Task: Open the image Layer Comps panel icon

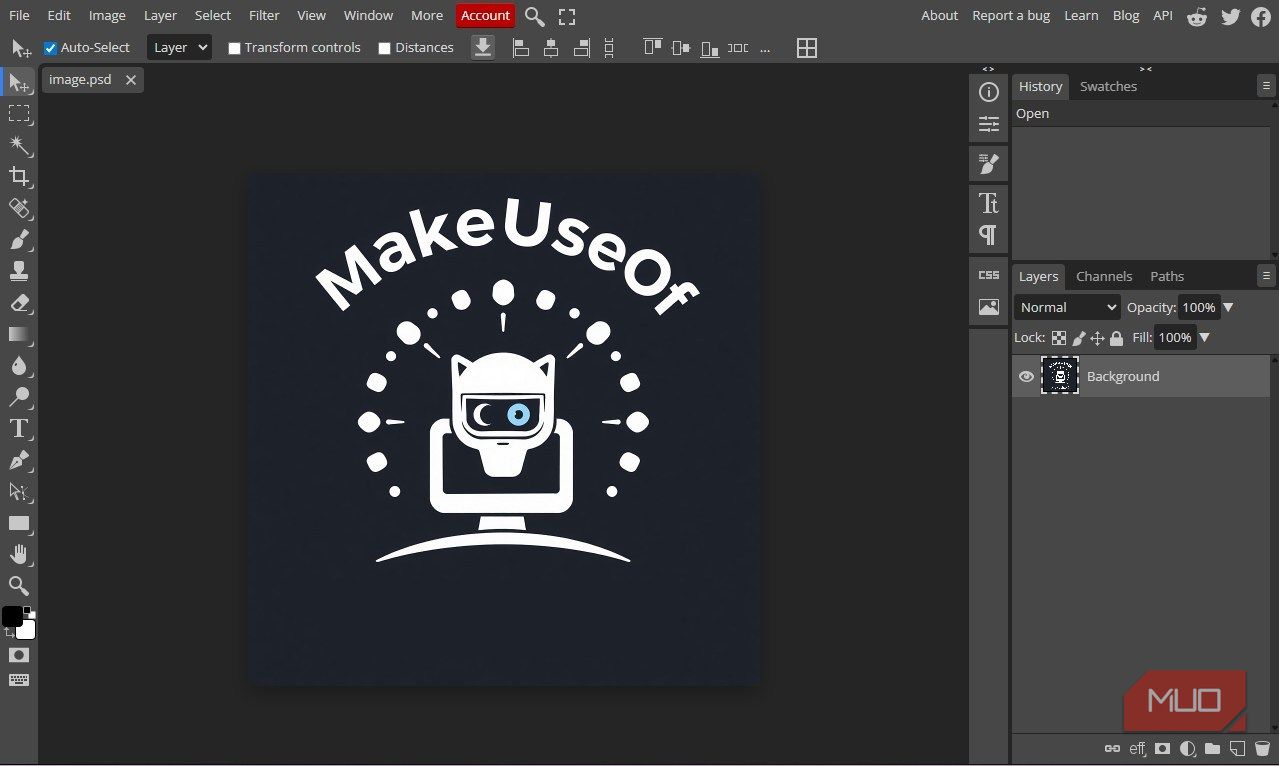Action: [x=989, y=307]
